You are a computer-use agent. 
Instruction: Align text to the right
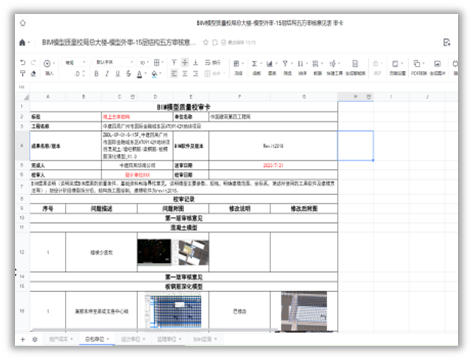[196, 74]
